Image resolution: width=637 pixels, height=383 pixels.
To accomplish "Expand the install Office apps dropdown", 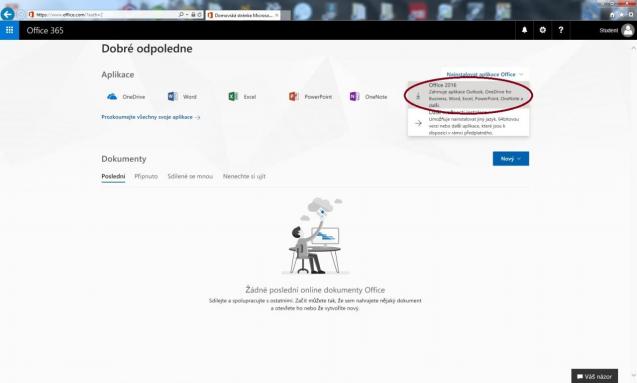I will coord(485,74).
